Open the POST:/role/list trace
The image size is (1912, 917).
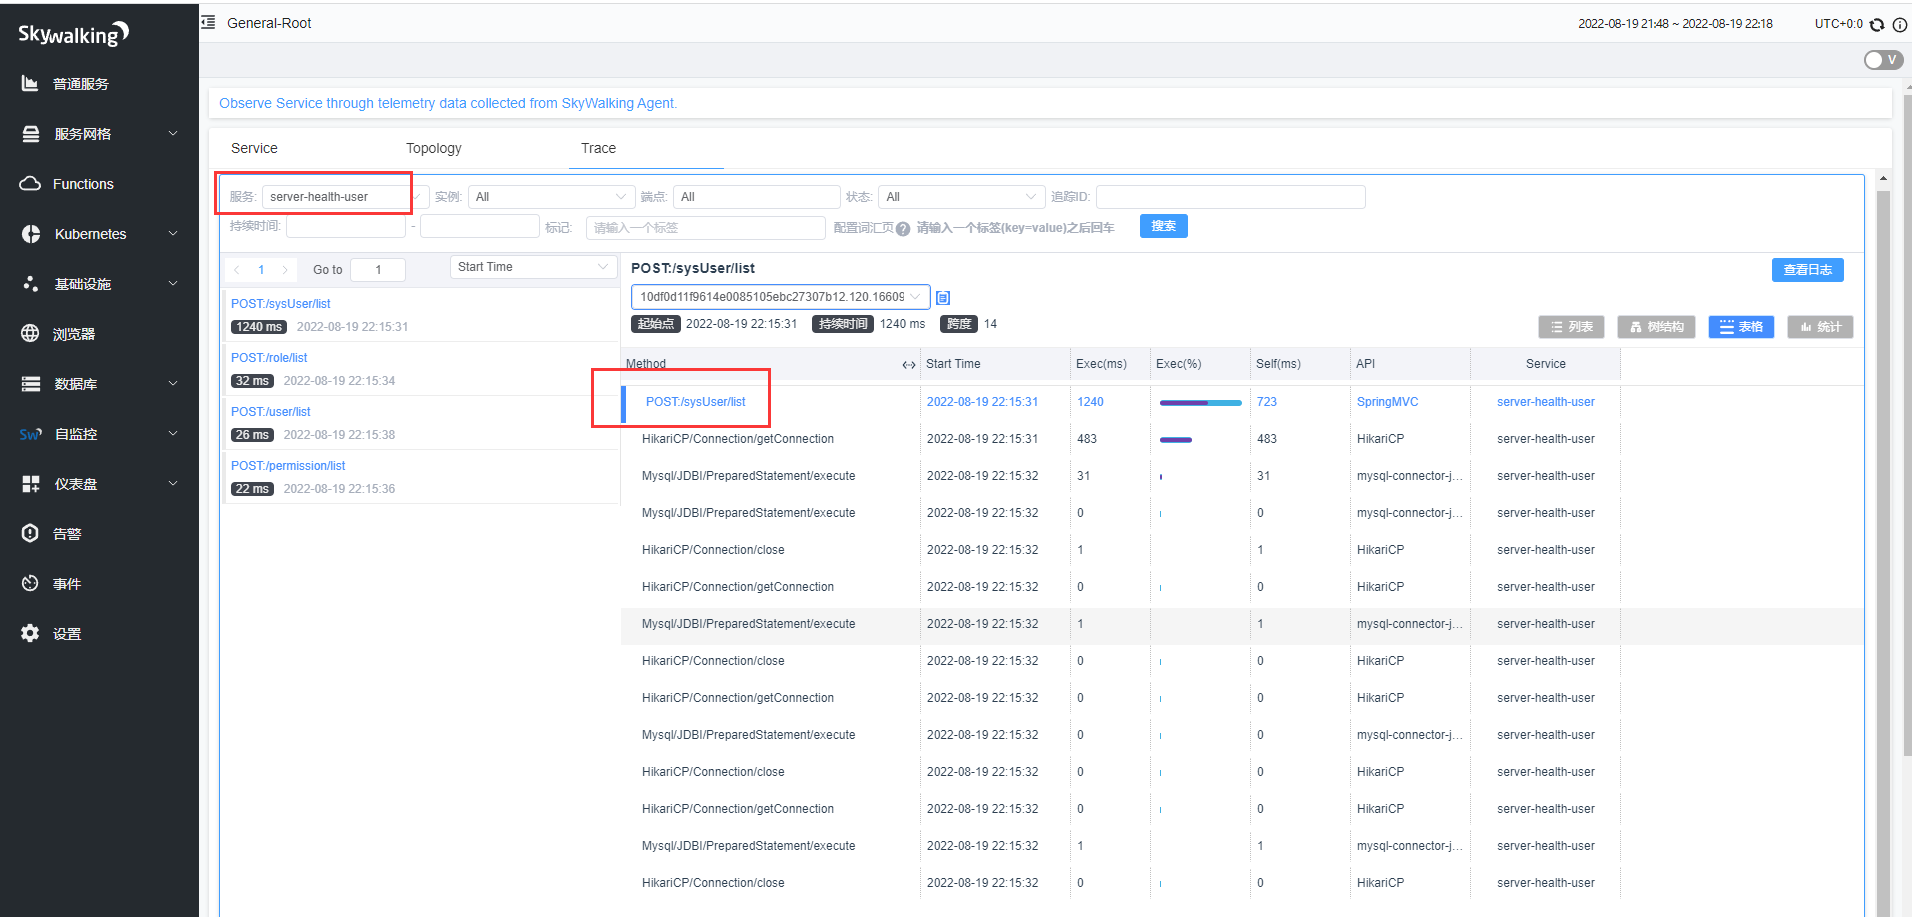point(269,358)
